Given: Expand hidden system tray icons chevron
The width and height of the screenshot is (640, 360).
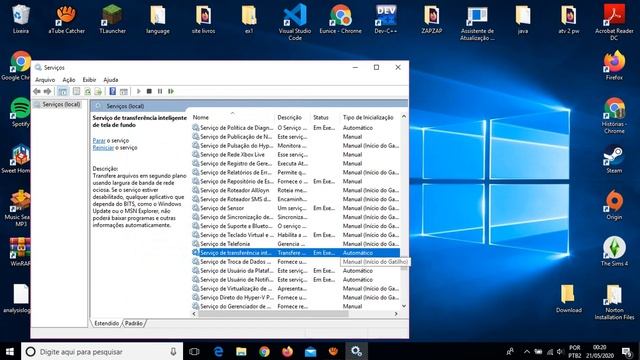Looking at the screenshot, I should tap(527, 351).
